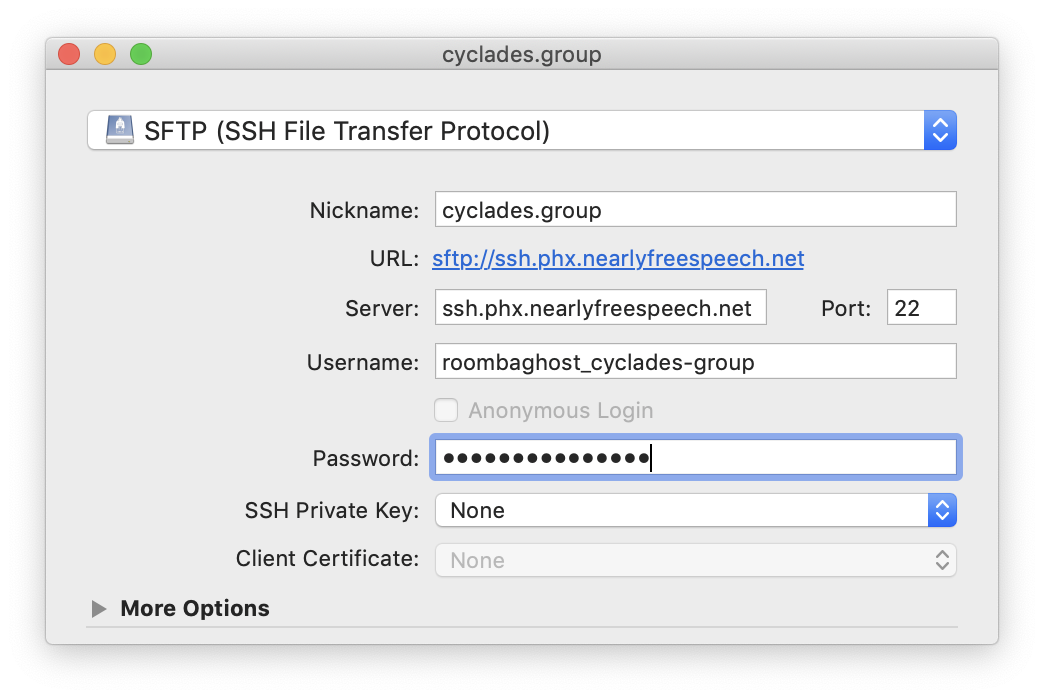Minimize the window with yellow button

click(x=105, y=54)
